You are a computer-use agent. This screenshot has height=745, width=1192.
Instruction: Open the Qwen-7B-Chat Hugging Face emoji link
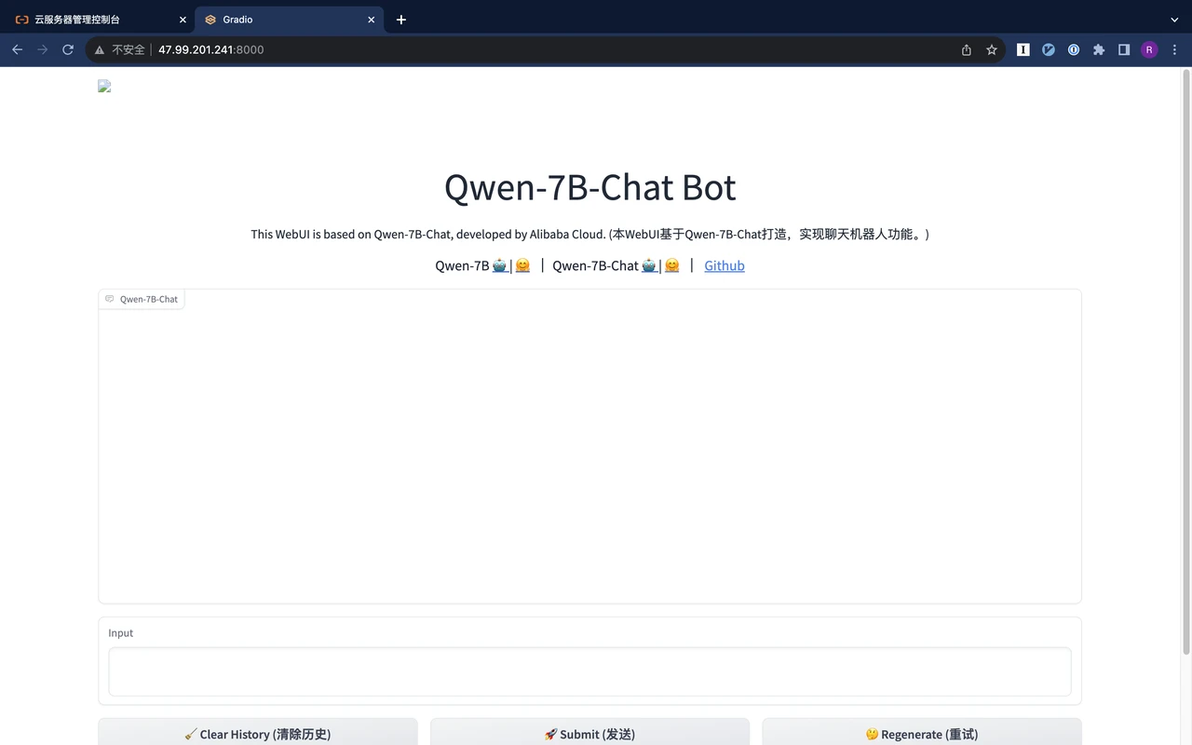[671, 265]
